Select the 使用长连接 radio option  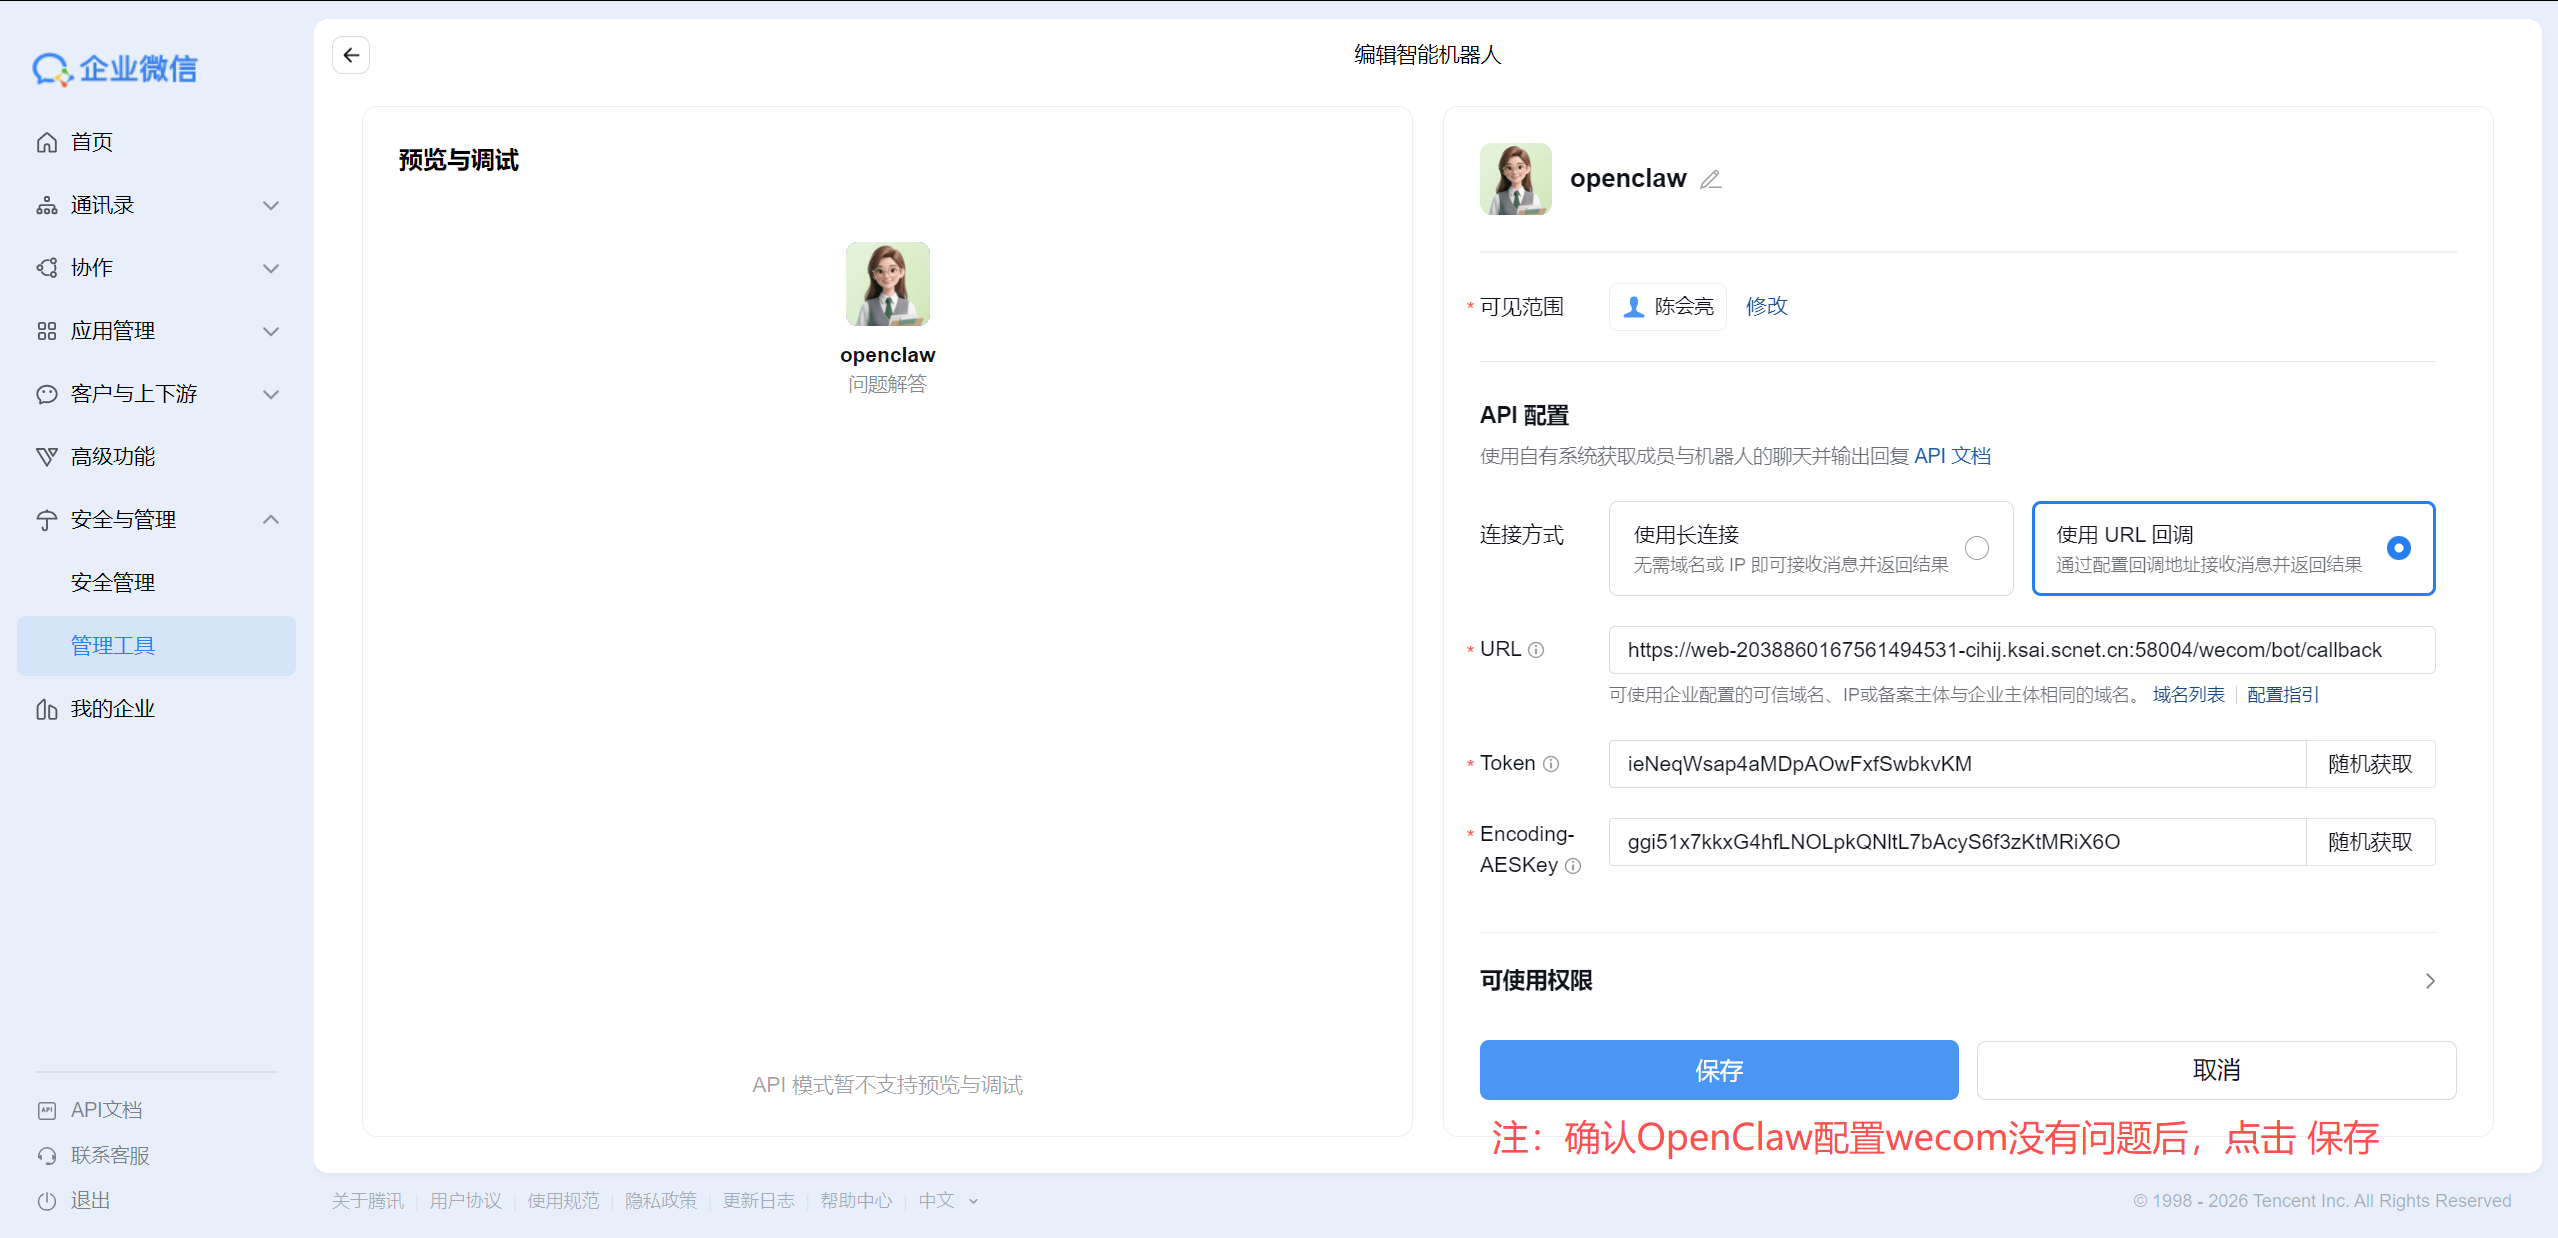1976,548
